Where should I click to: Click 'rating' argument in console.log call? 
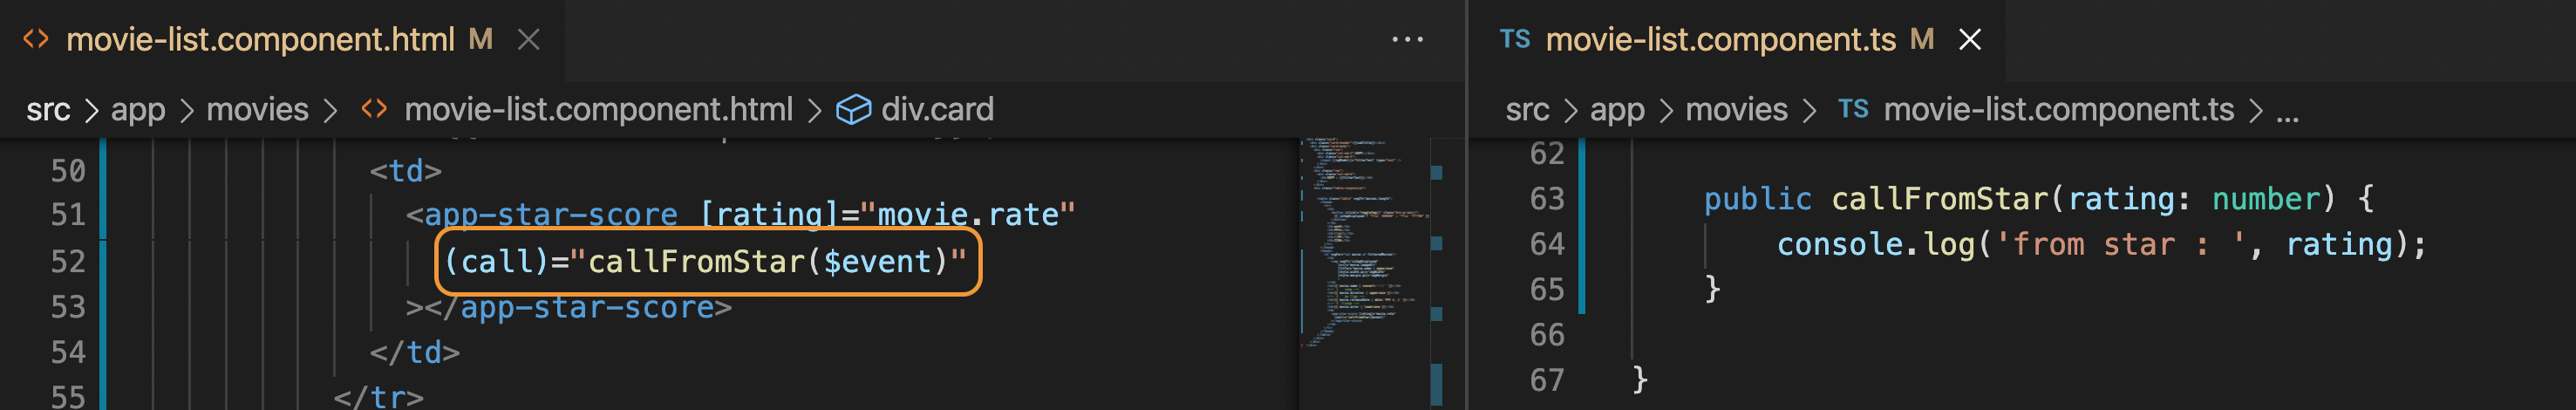pos(2339,244)
